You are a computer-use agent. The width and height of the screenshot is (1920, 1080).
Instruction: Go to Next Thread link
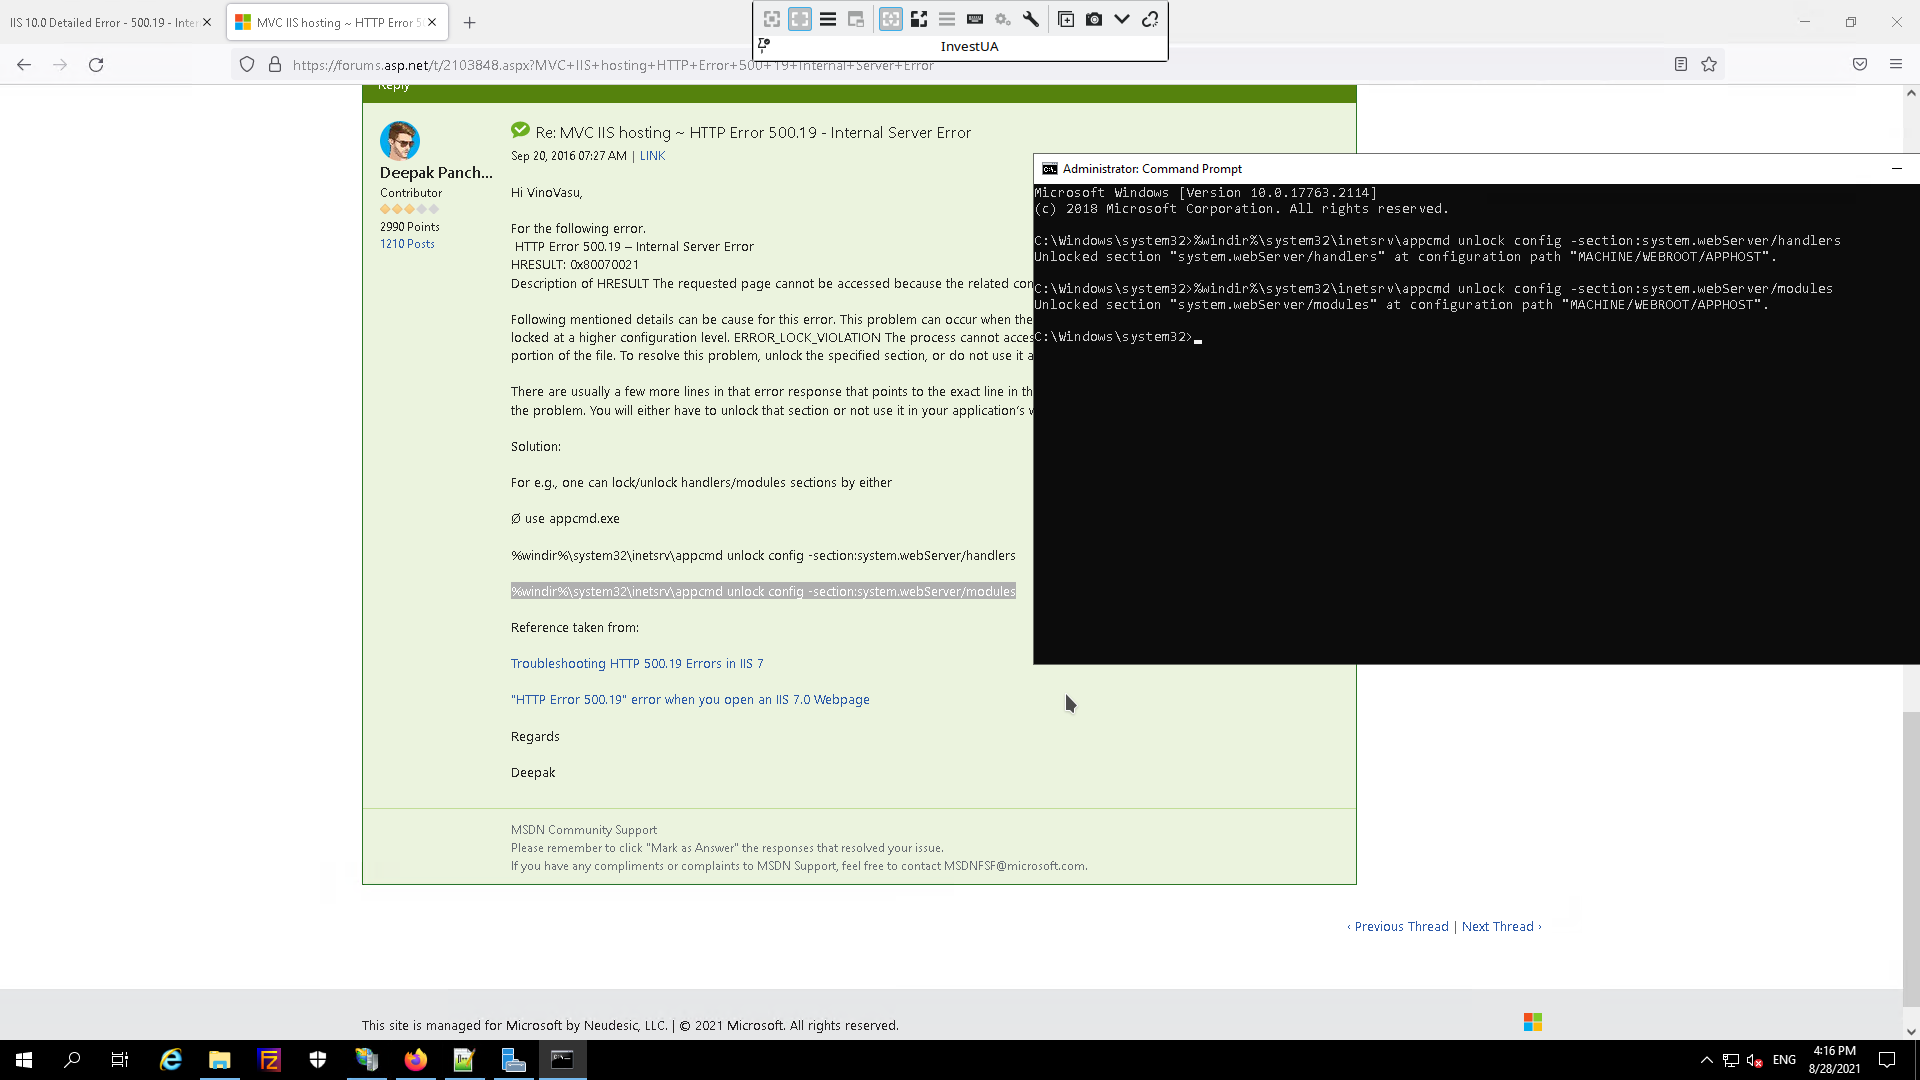(1497, 927)
